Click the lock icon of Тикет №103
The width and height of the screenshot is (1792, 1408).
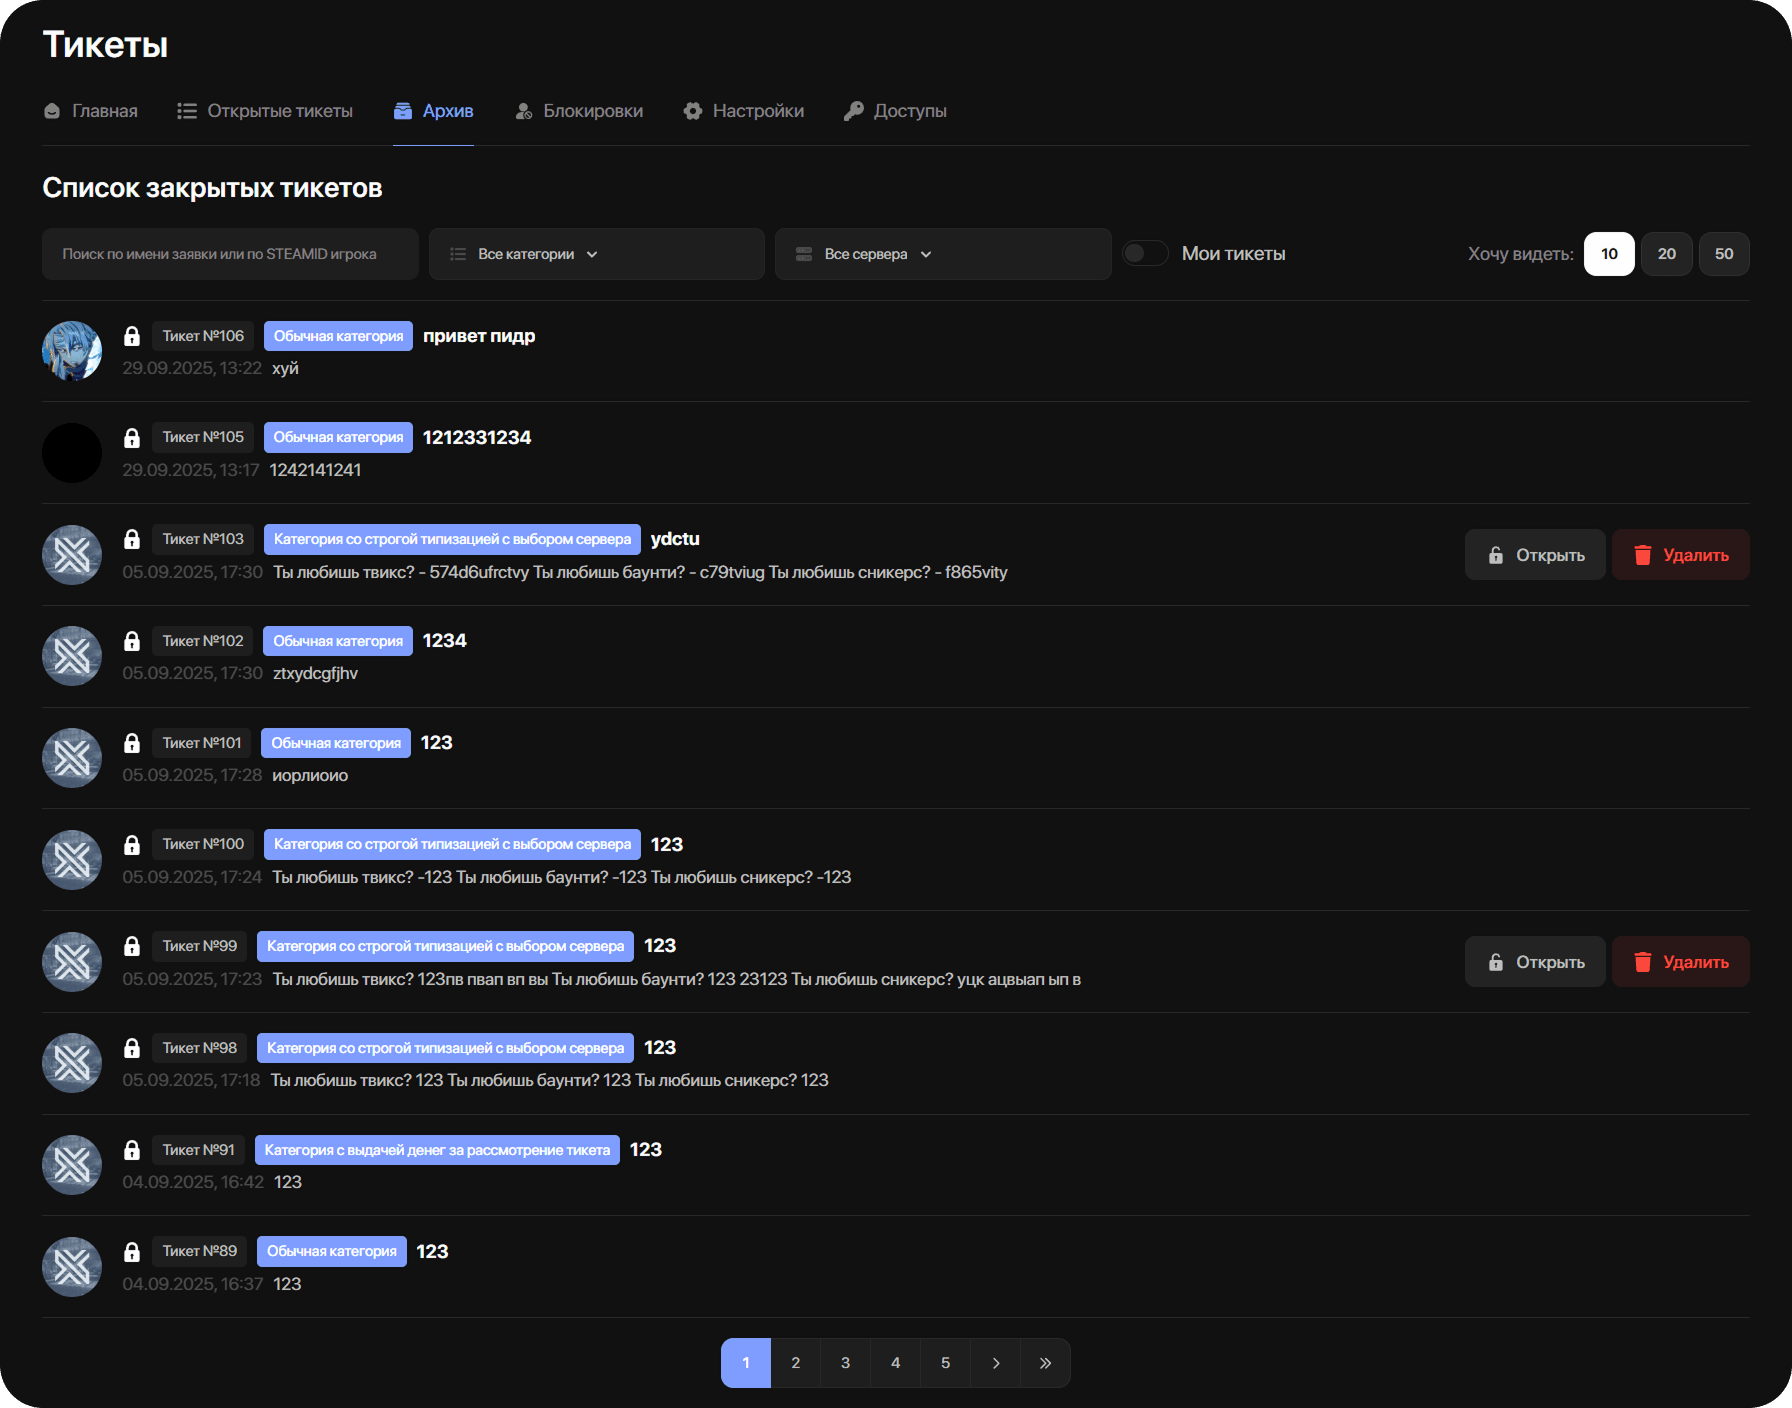(x=132, y=539)
